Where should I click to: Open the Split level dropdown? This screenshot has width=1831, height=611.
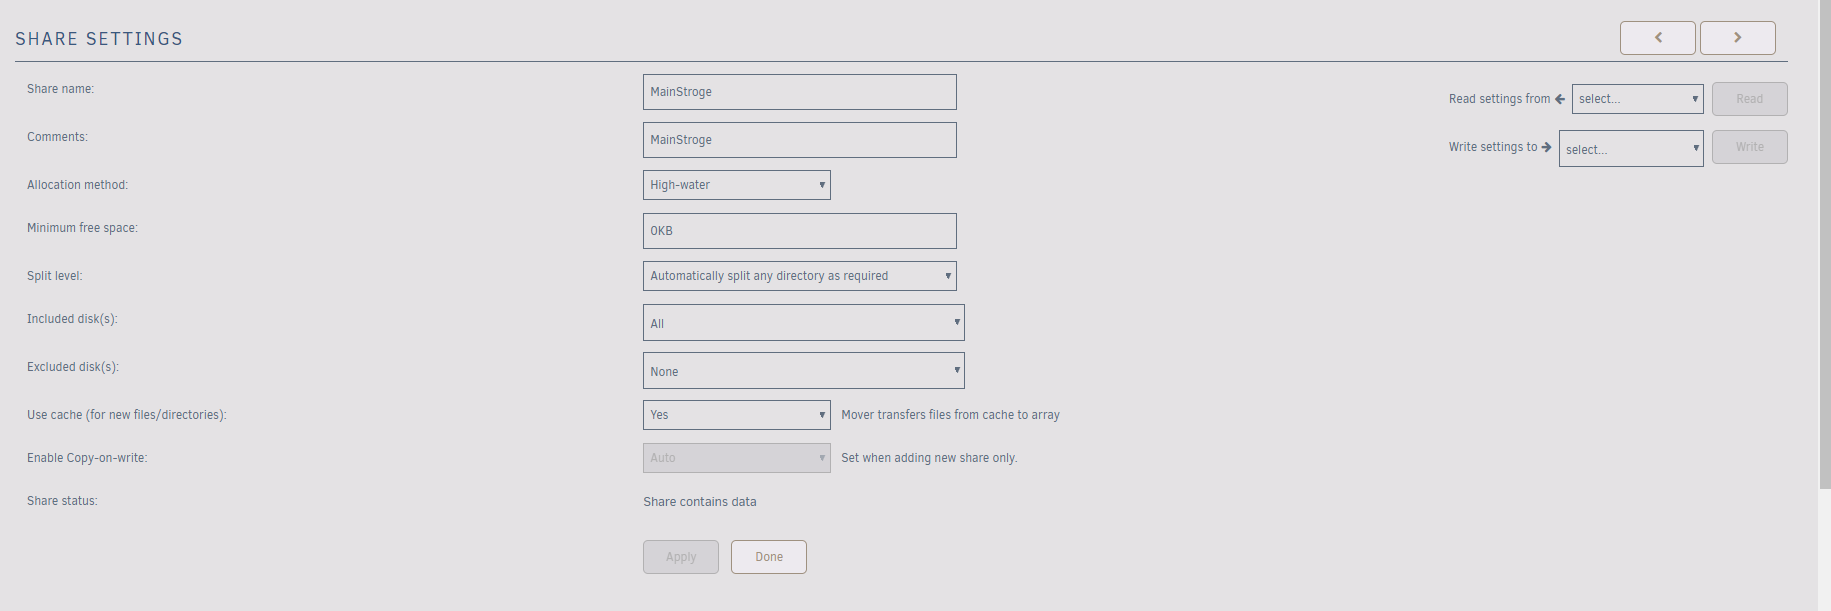(x=799, y=276)
